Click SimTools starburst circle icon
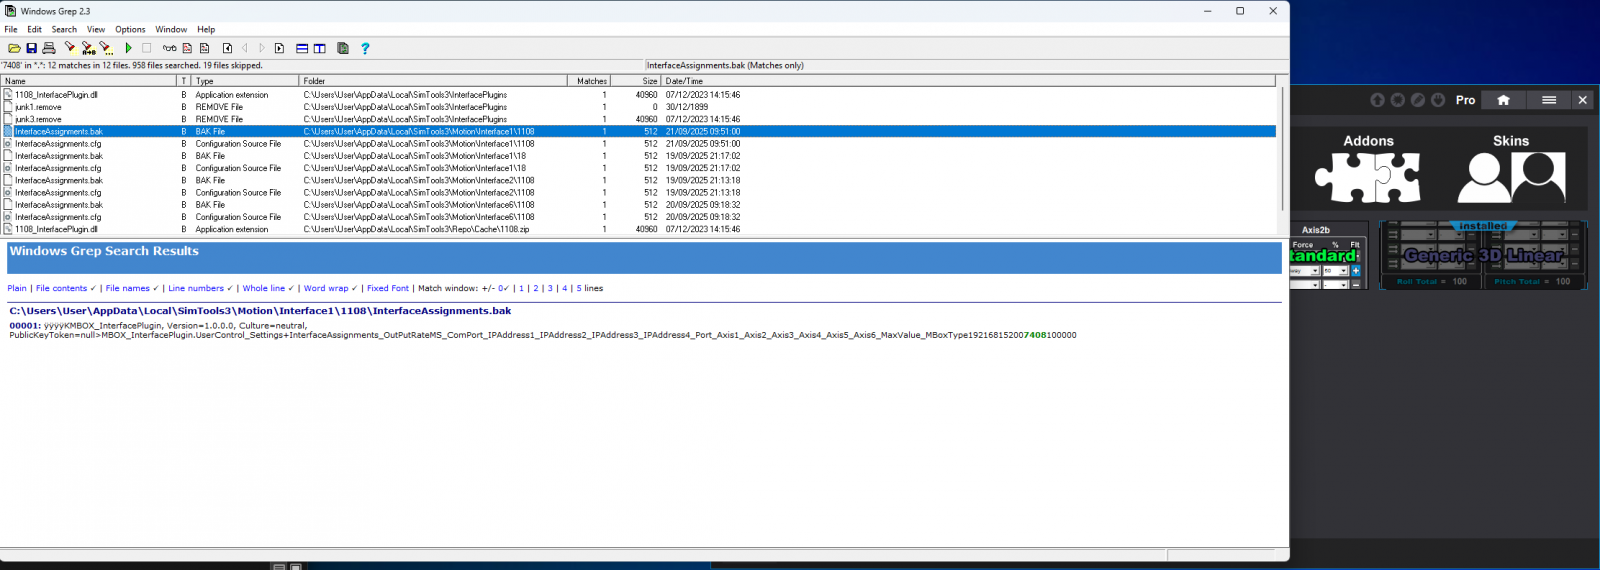Viewport: 1600px width, 570px height. point(1397,100)
